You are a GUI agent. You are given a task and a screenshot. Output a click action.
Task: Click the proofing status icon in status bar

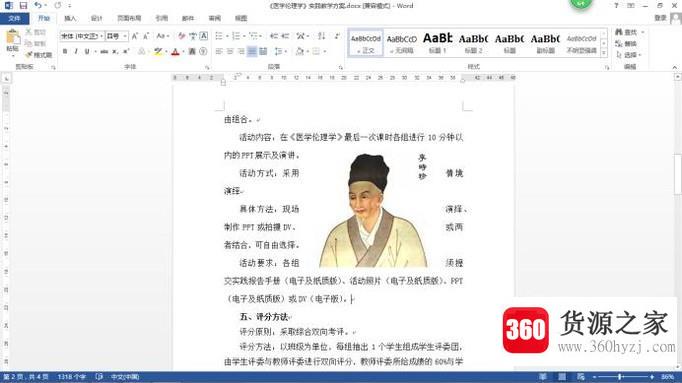99,377
